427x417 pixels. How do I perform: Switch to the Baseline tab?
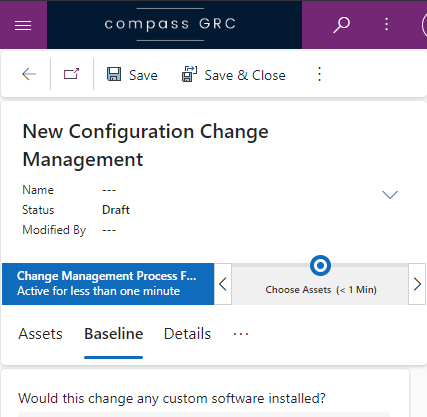[114, 334]
